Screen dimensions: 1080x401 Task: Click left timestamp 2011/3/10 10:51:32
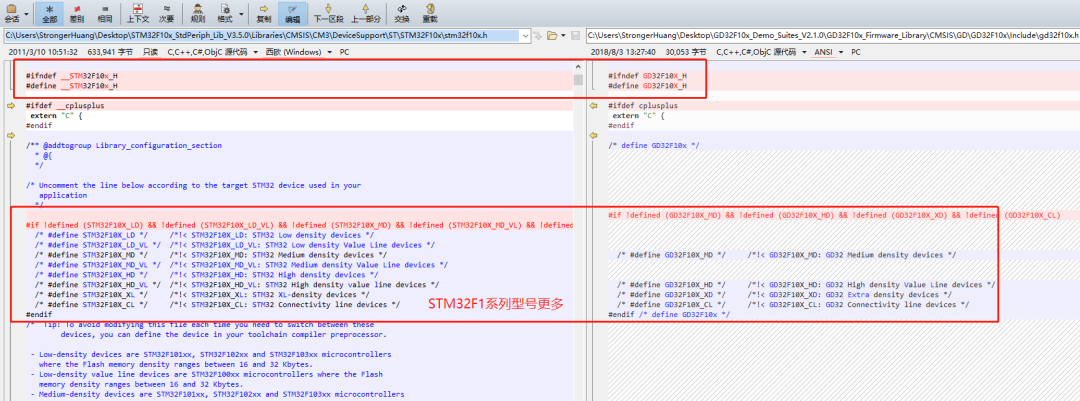click(x=43, y=52)
